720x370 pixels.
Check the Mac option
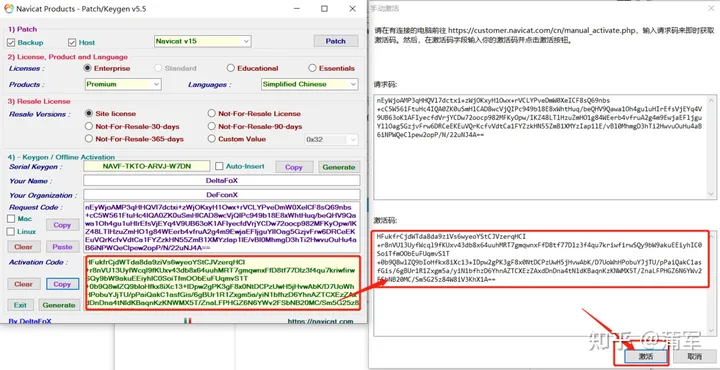[11, 219]
